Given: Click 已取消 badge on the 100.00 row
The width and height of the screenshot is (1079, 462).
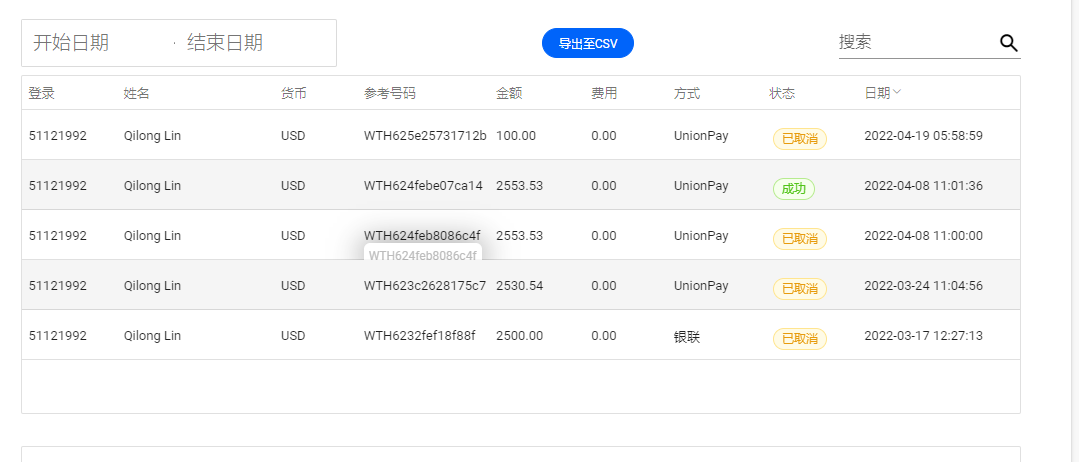Looking at the screenshot, I should [799, 139].
